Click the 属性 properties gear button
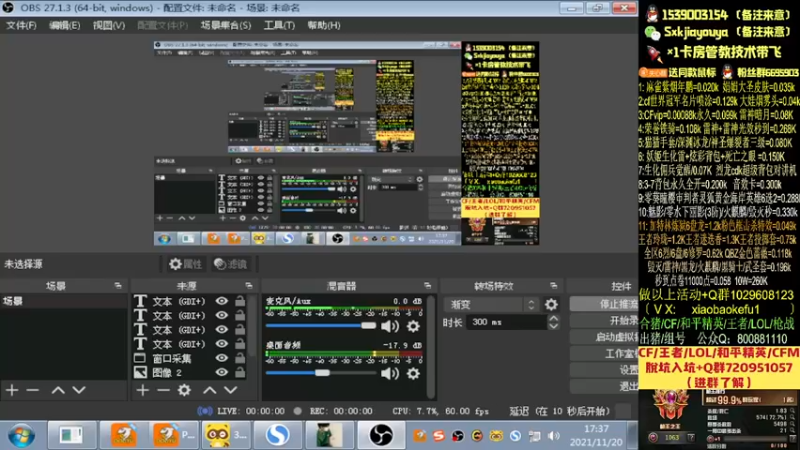The image size is (800, 450). click(186, 264)
